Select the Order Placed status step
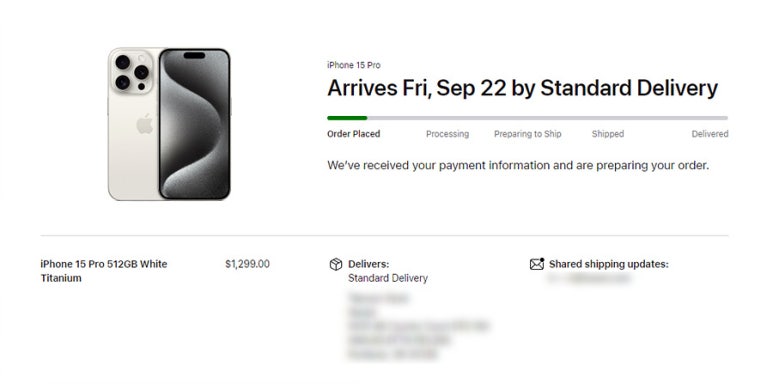The width and height of the screenshot is (773, 384). [x=353, y=134]
